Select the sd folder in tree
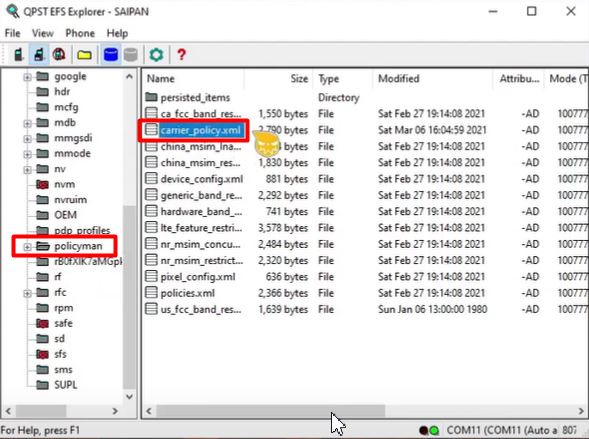This screenshot has height=439, width=589. click(x=59, y=339)
